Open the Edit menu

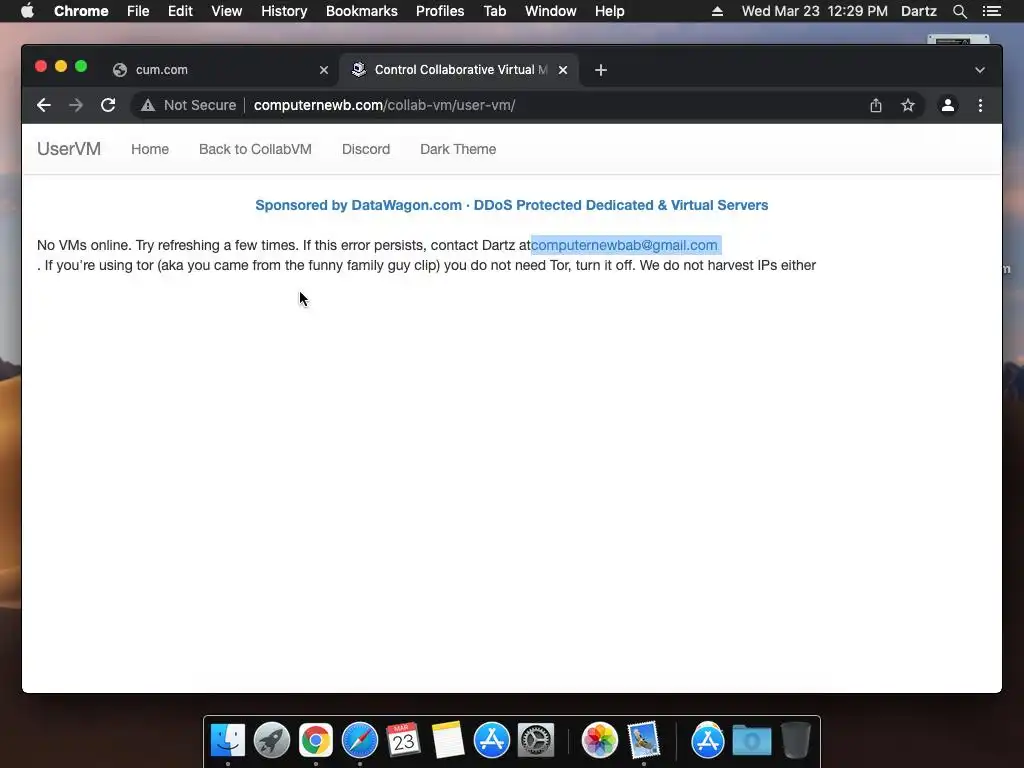(x=180, y=11)
